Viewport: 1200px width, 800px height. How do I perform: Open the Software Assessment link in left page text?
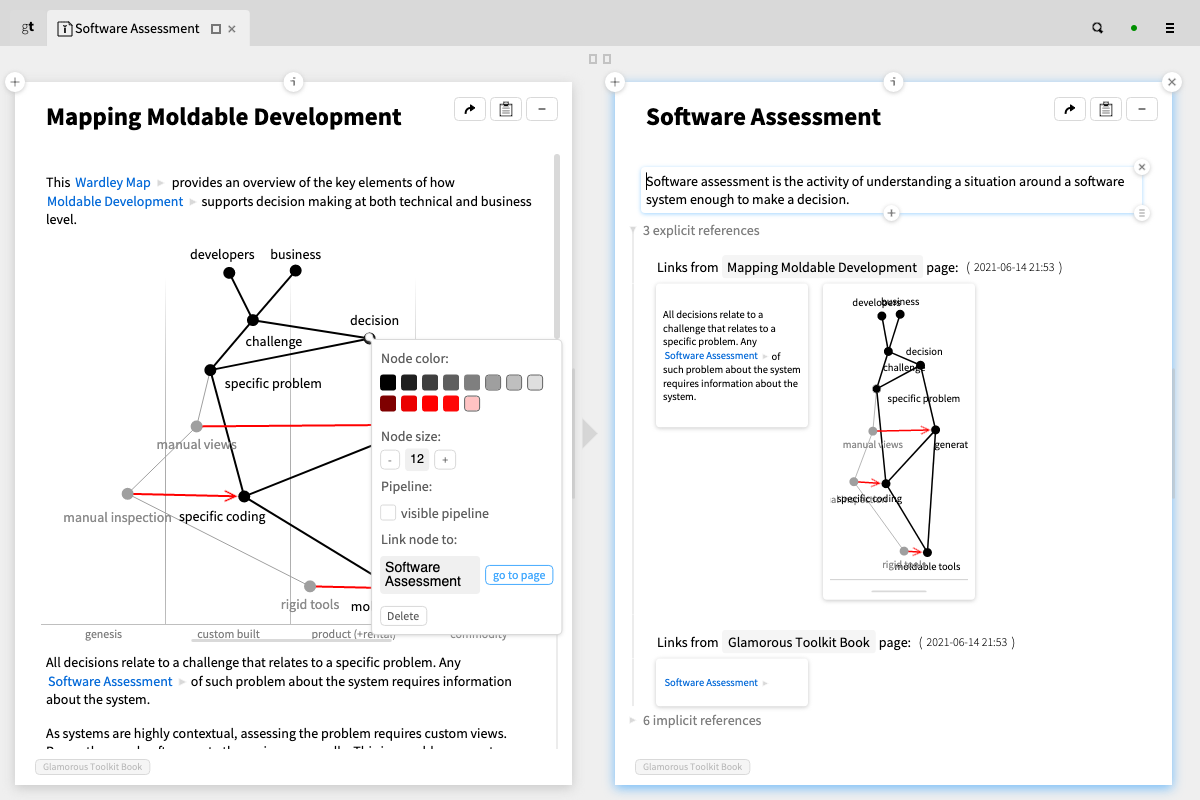tap(111, 681)
